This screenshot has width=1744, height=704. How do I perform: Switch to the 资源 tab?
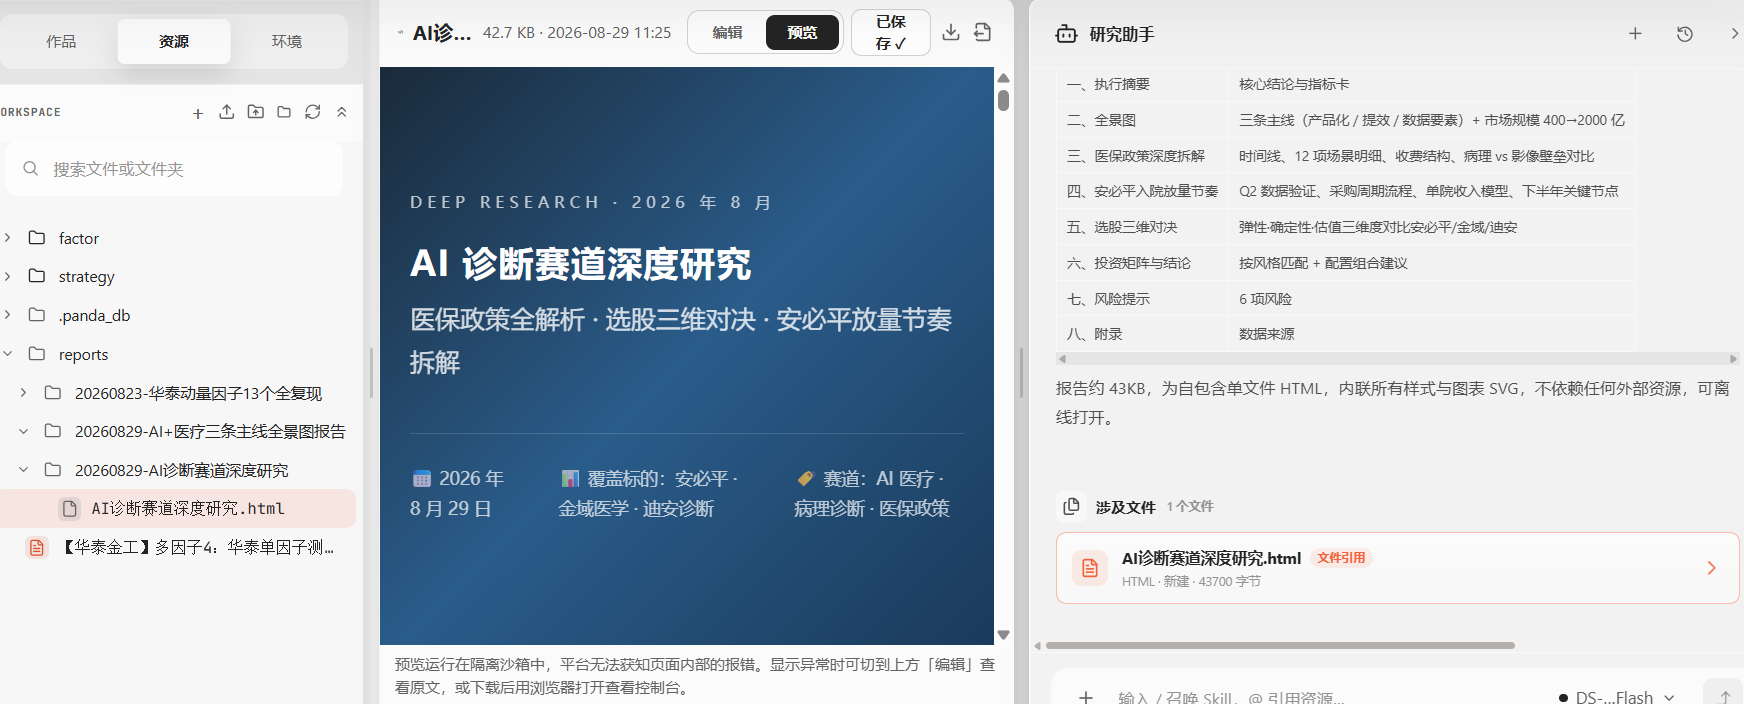click(174, 41)
